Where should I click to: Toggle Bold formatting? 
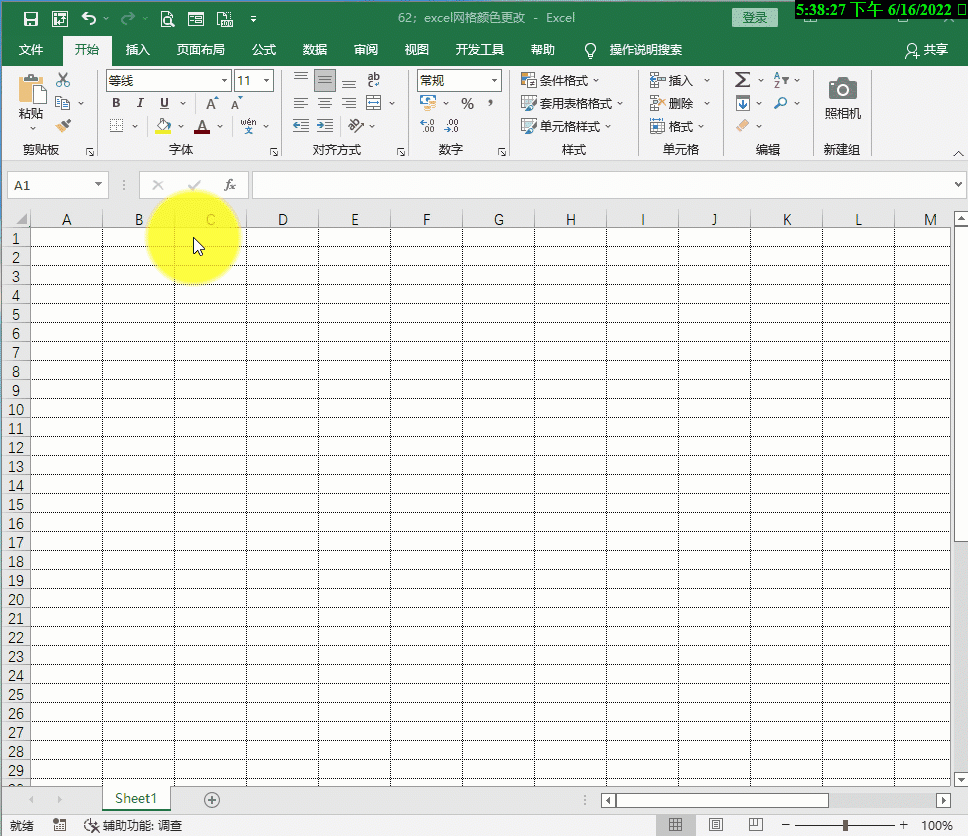[116, 103]
